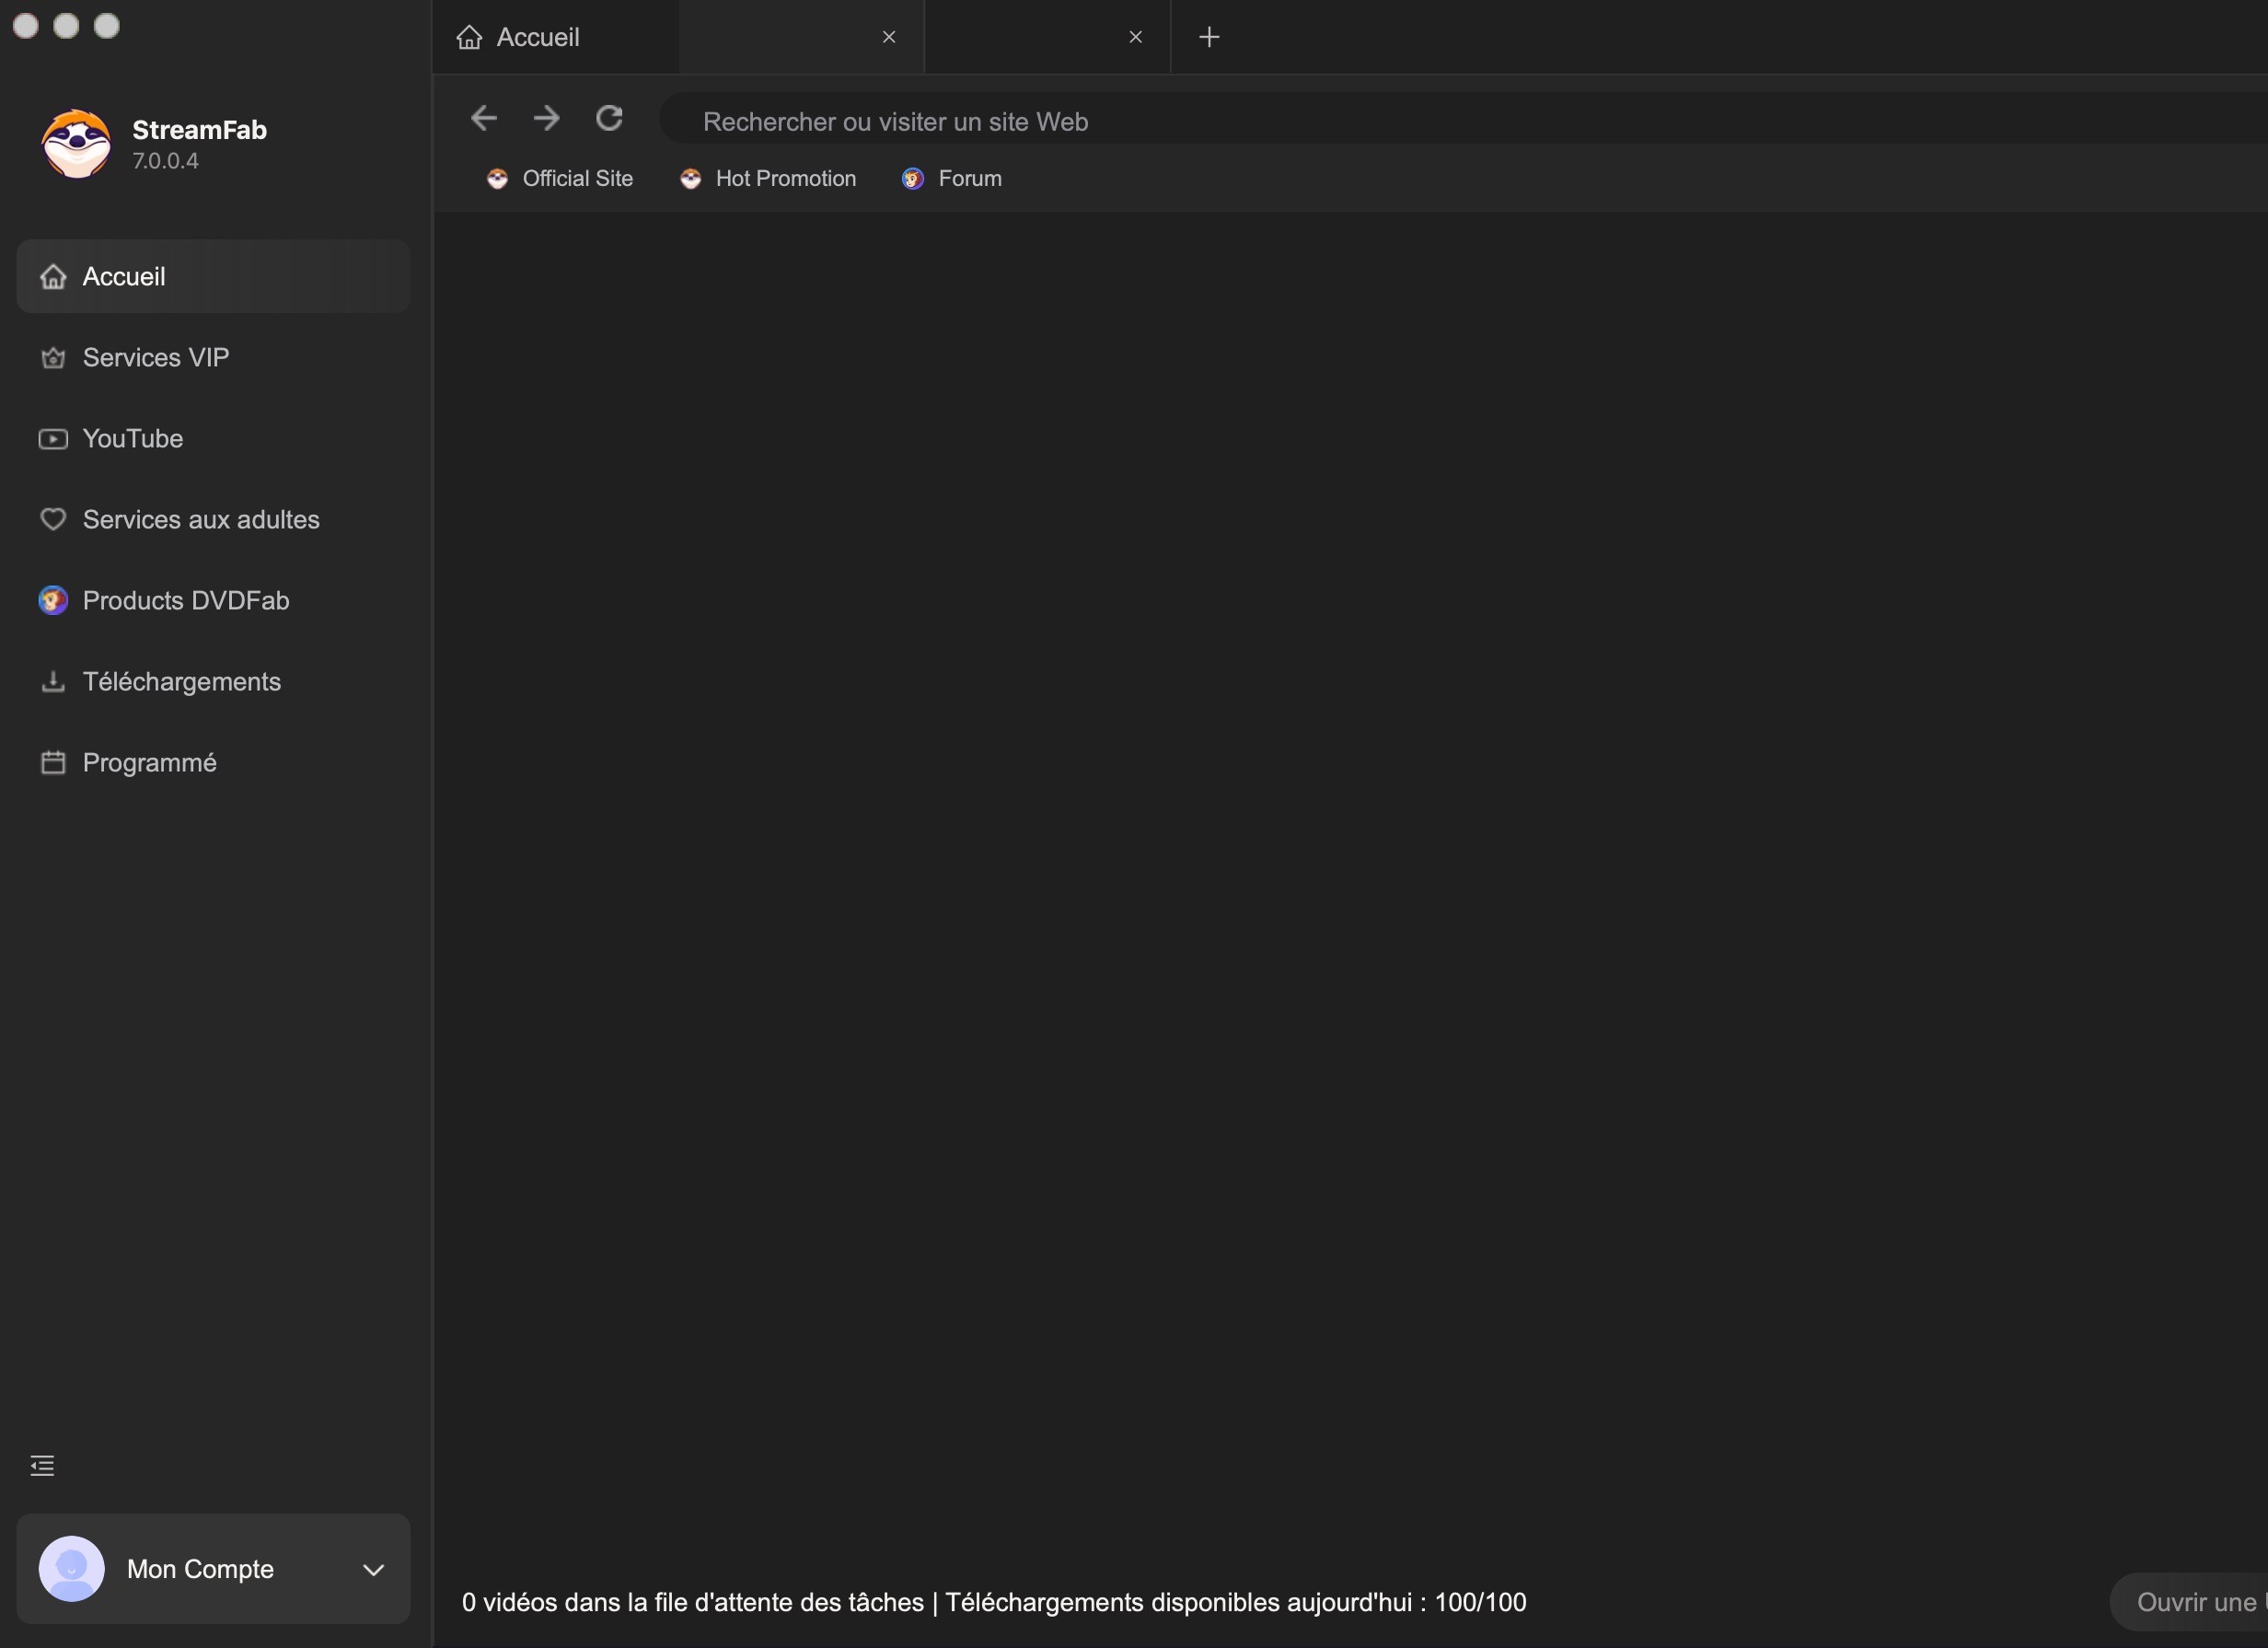Expand the Mon Compte dropdown chevron

pos(373,1570)
